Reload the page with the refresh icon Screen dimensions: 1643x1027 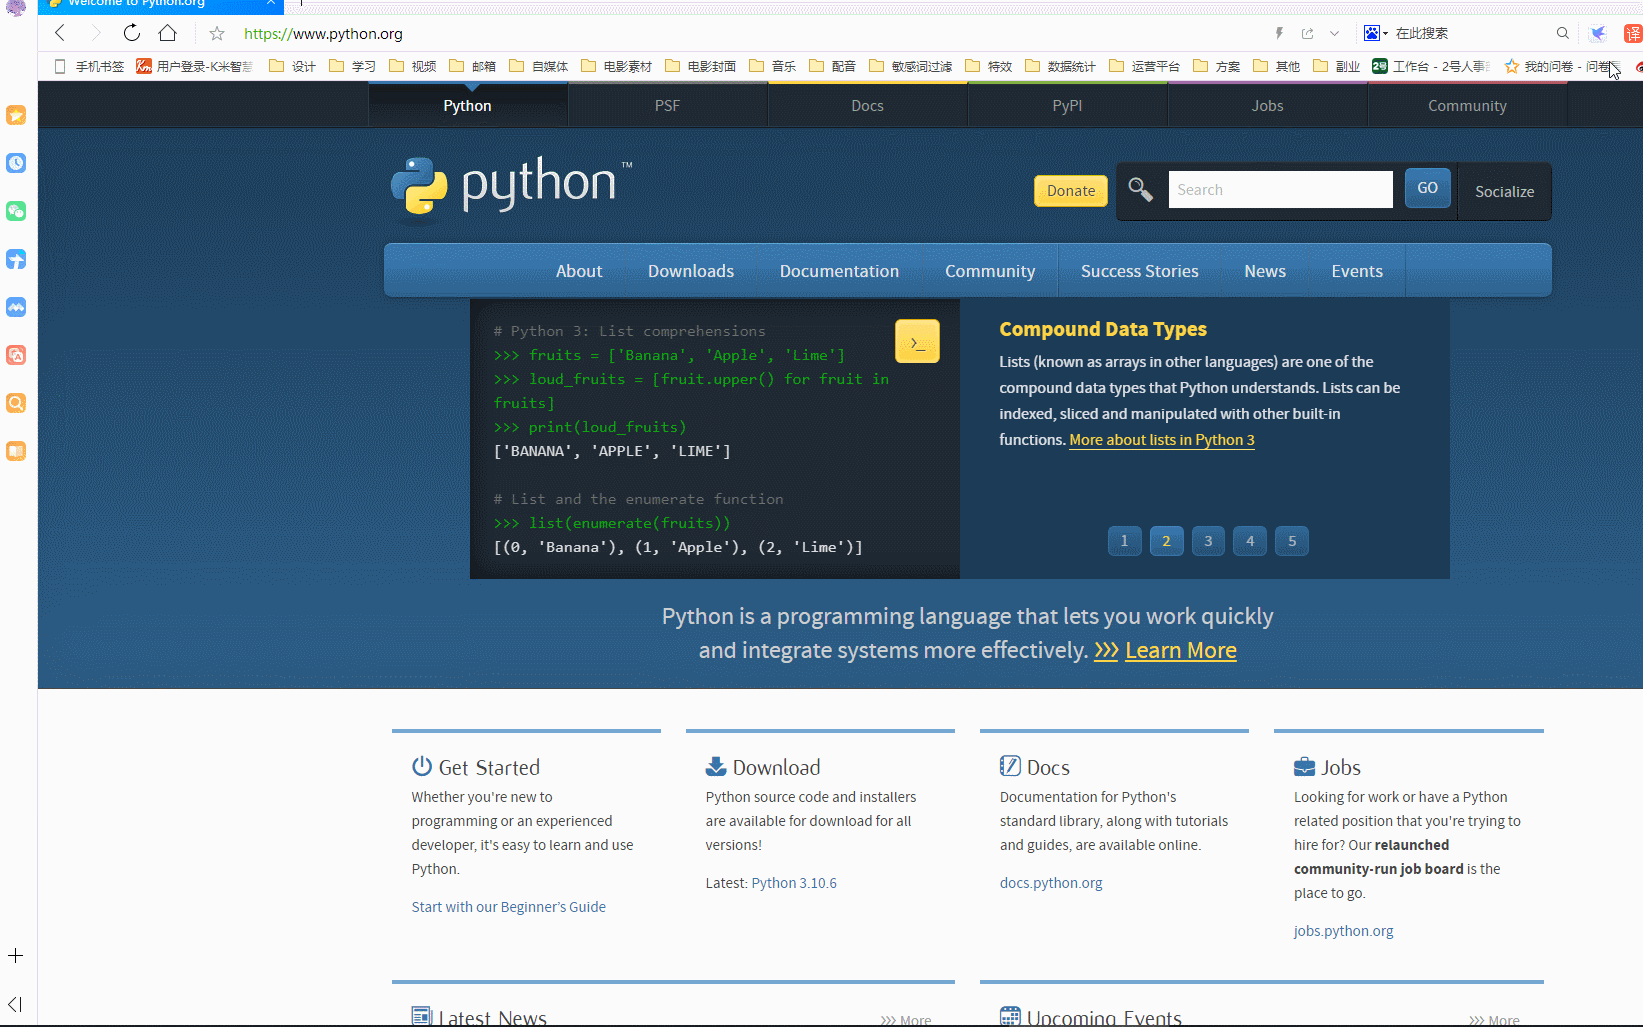click(x=132, y=33)
